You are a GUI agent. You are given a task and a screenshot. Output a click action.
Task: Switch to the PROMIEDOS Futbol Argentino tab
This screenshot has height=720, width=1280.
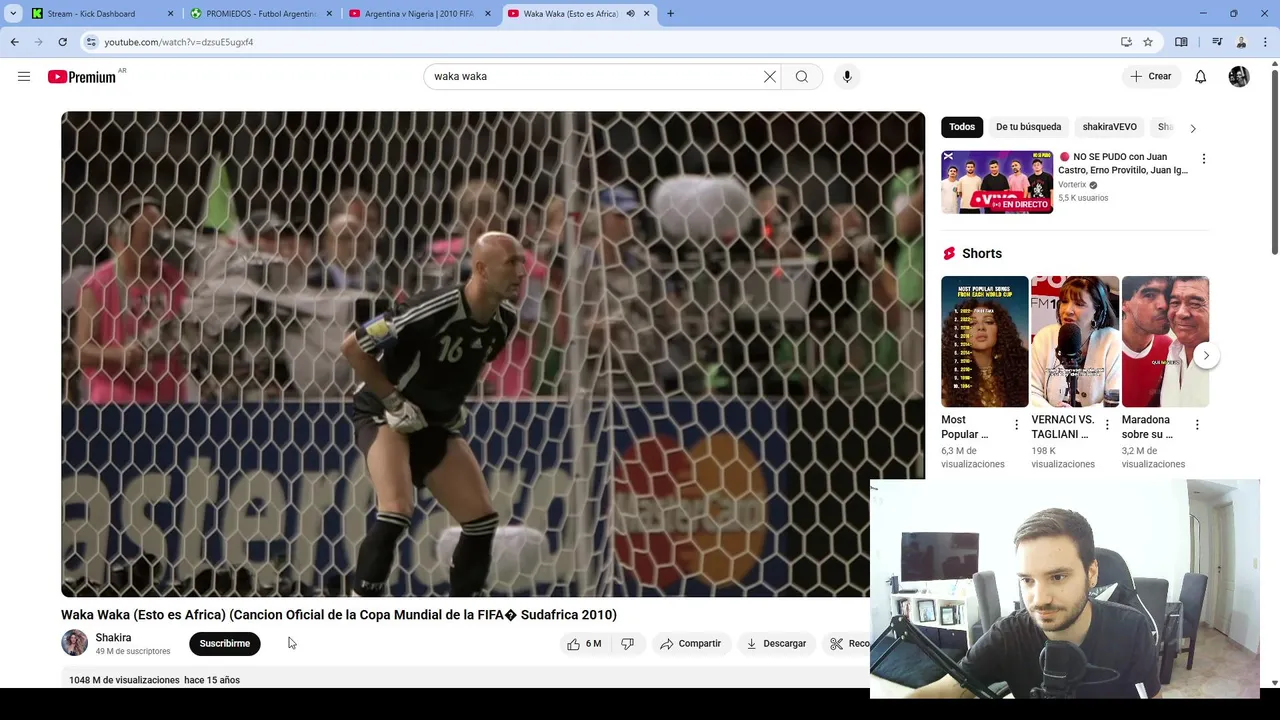click(x=260, y=14)
